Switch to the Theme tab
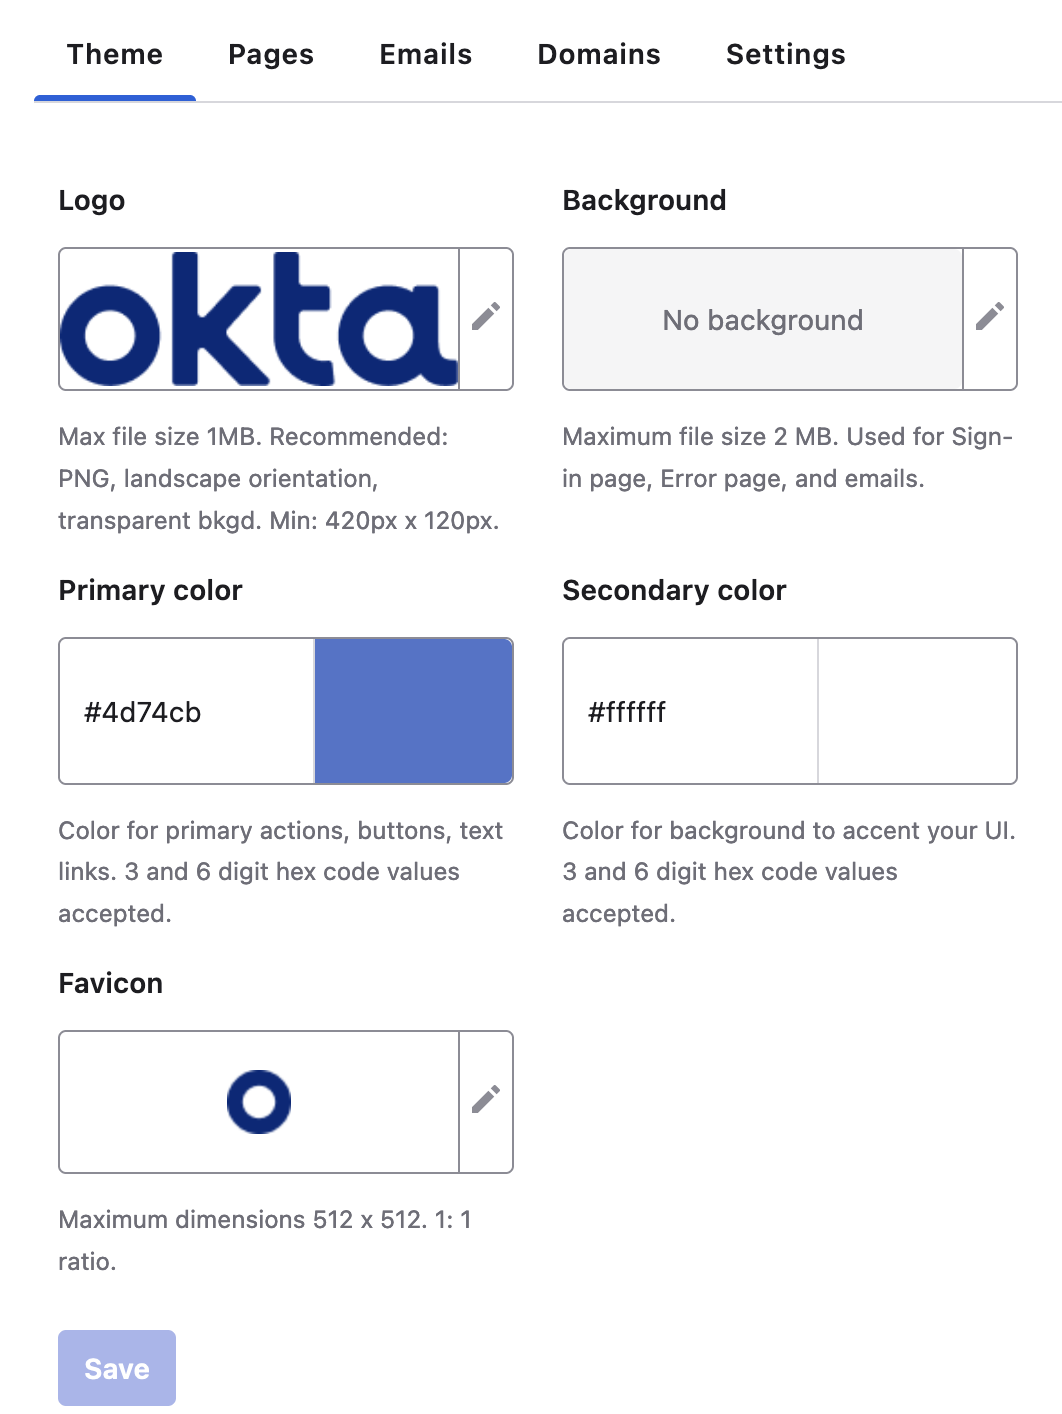This screenshot has height=1414, width=1062. click(x=115, y=54)
